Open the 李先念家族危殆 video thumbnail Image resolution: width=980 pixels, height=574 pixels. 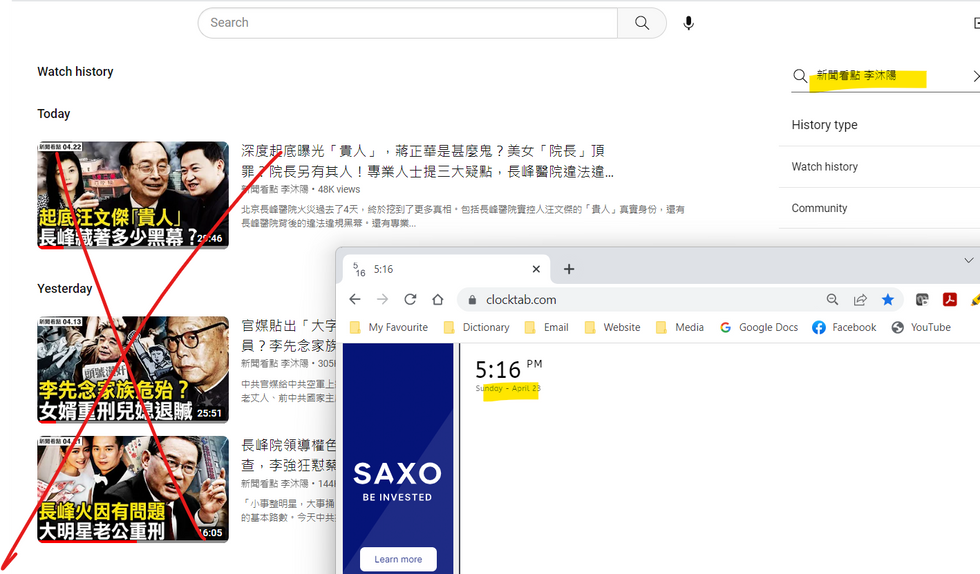coord(132,370)
